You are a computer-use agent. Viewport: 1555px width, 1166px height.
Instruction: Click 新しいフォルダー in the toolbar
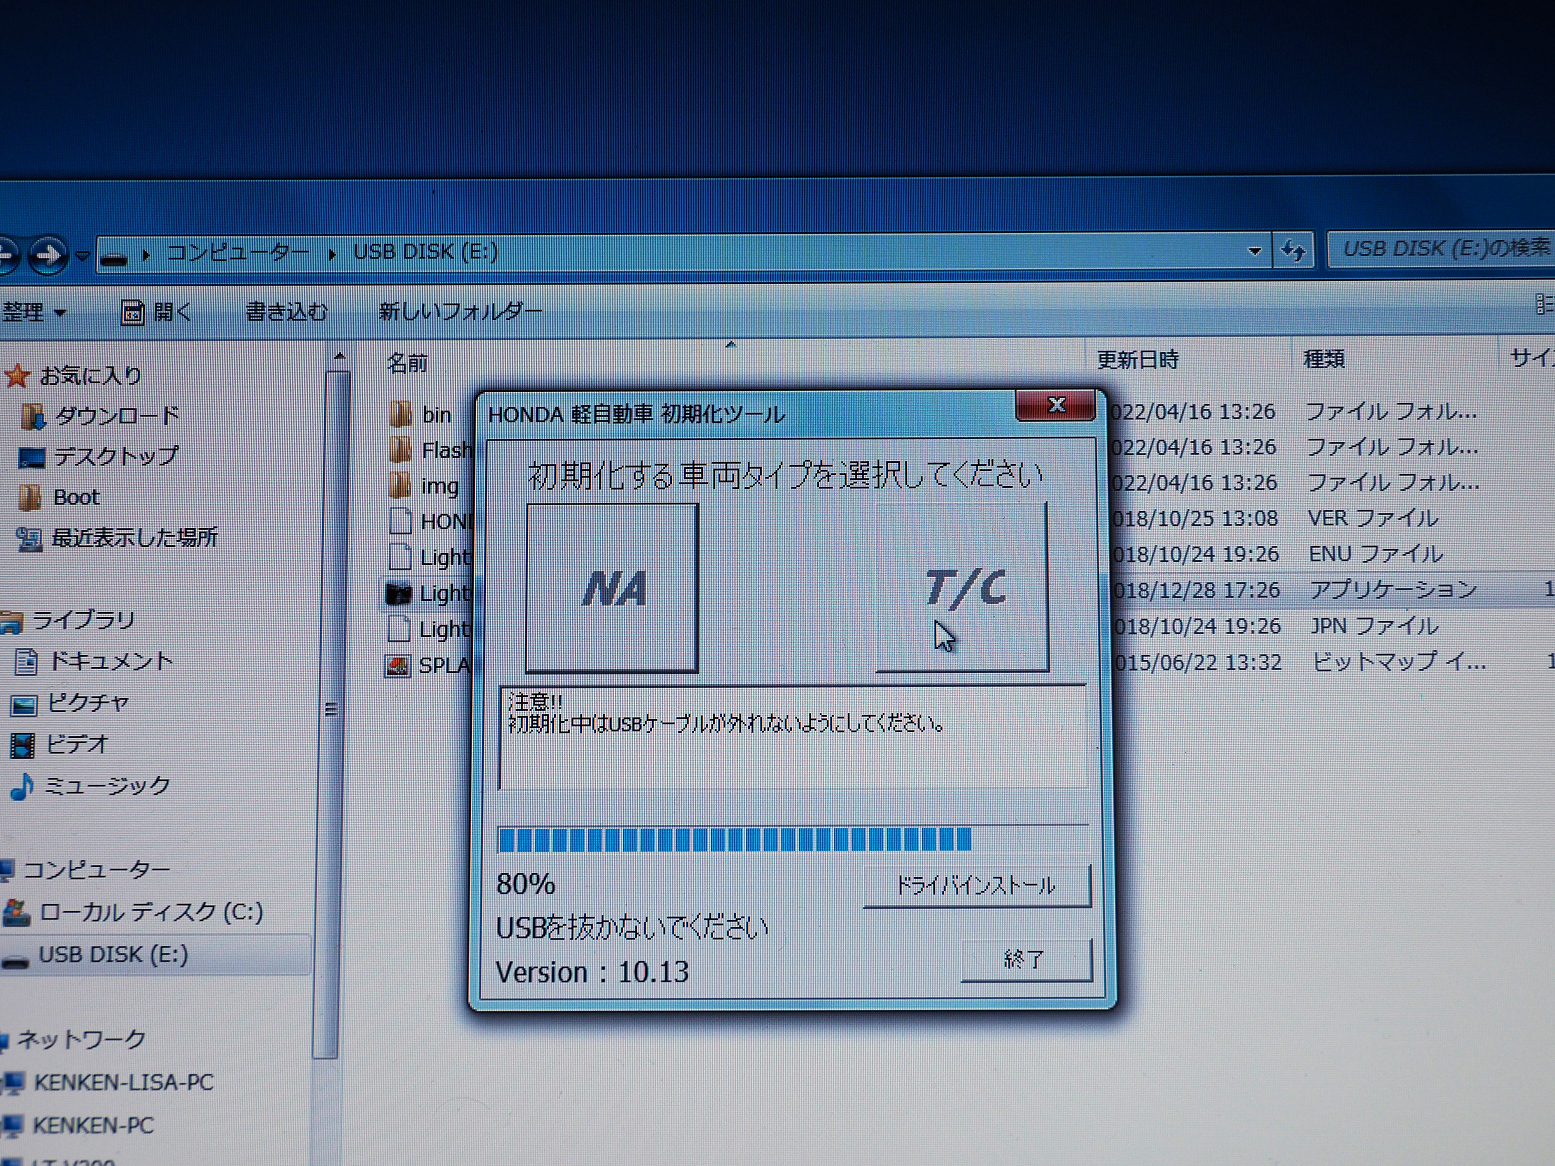(x=460, y=312)
